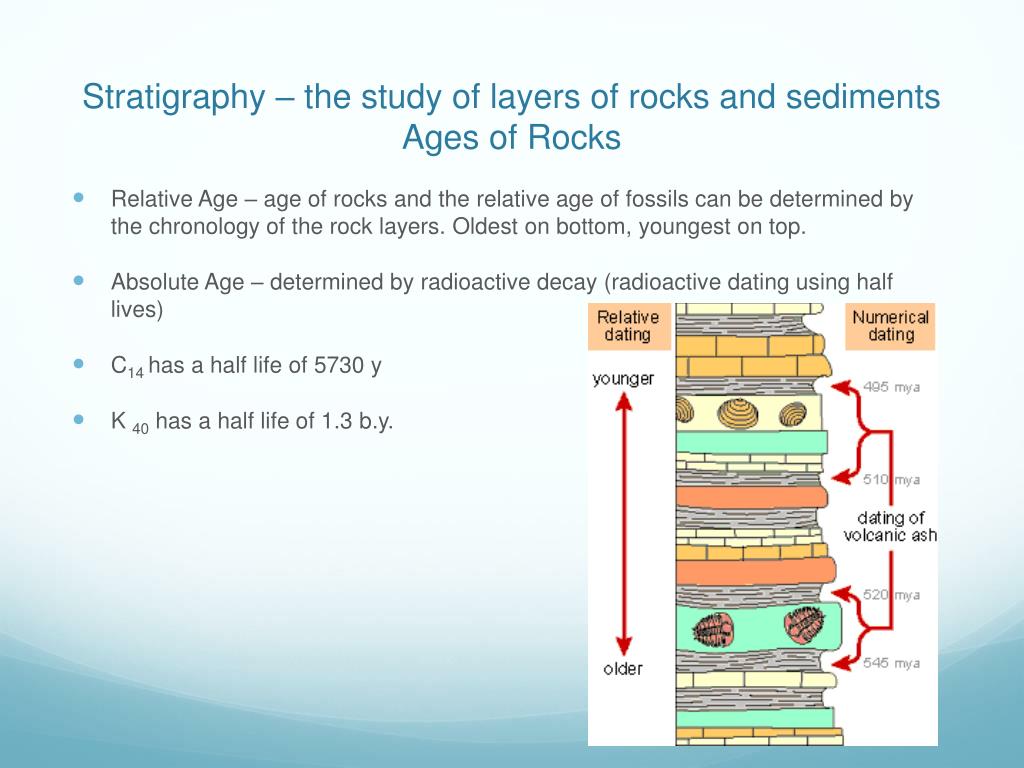Image resolution: width=1024 pixels, height=768 pixels.
Task: Click the word 'older' in diagram
Action: tap(623, 669)
